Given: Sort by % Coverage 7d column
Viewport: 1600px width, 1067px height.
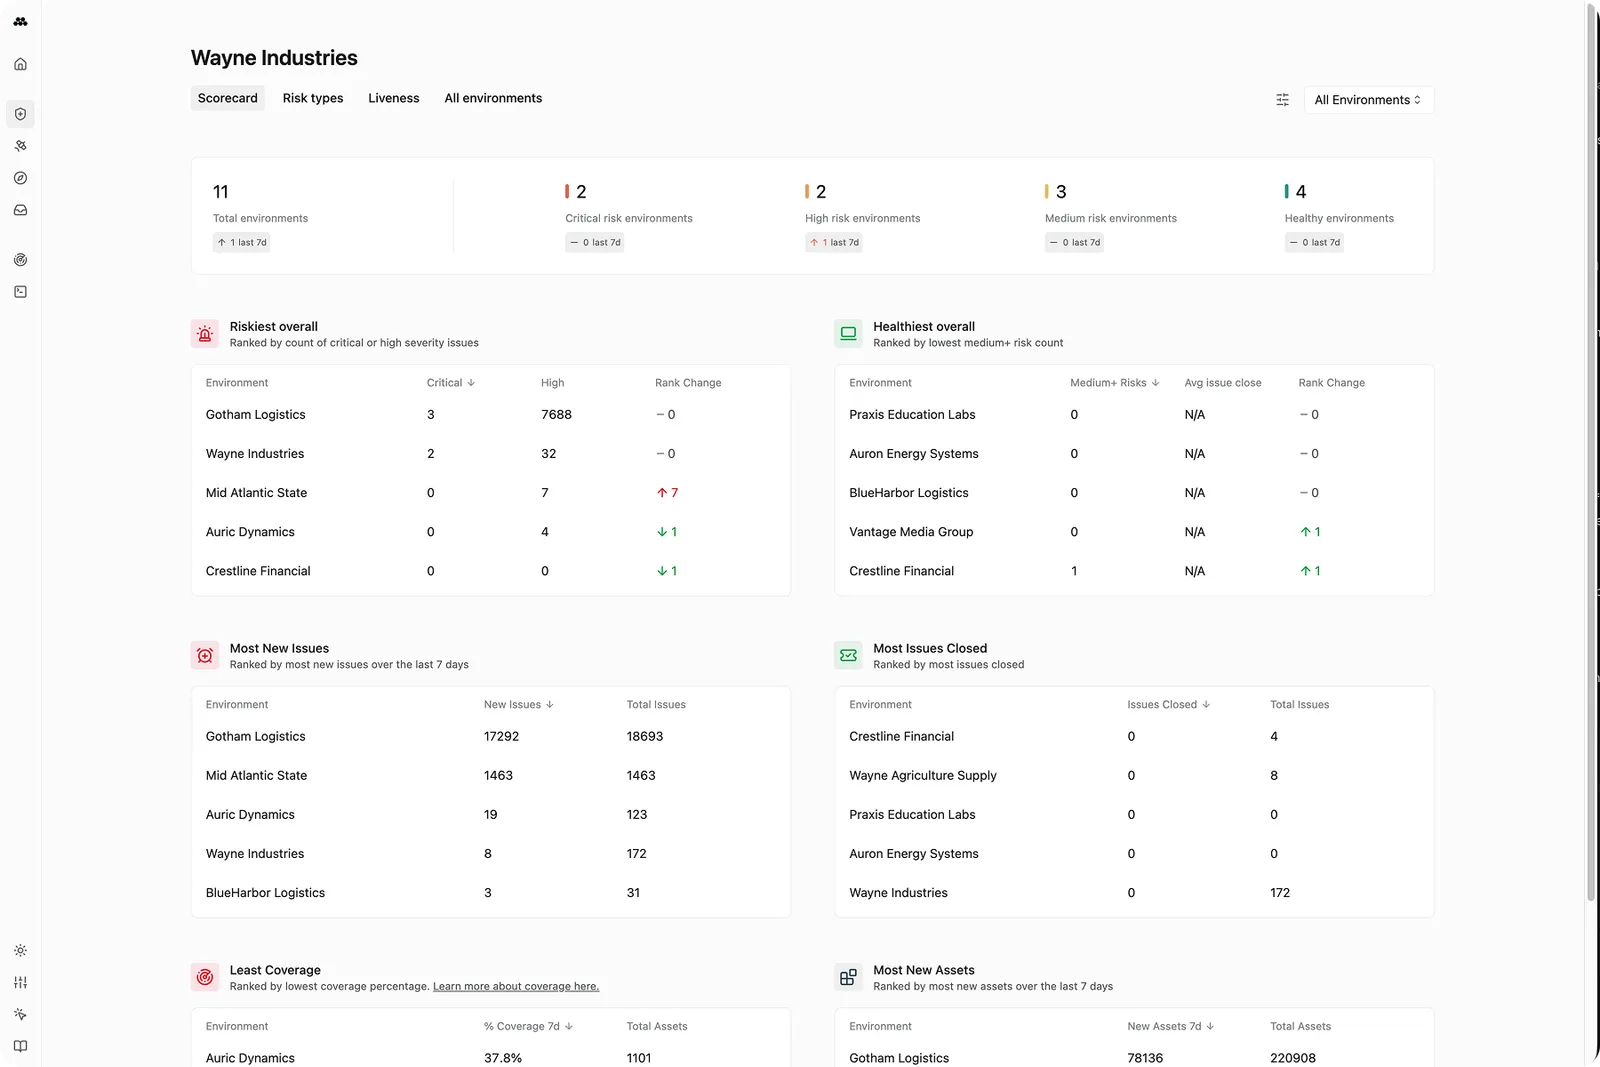Looking at the screenshot, I should pos(528,1027).
